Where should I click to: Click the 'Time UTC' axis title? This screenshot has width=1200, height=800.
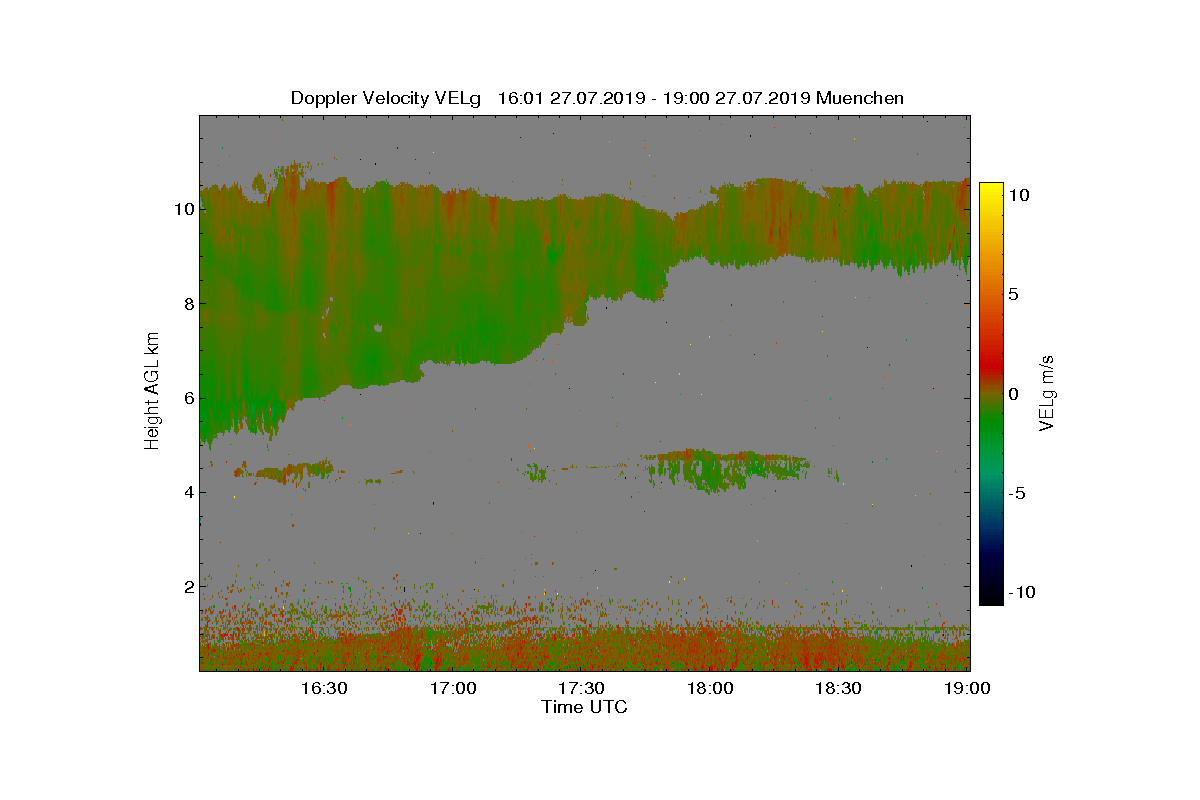(x=585, y=707)
